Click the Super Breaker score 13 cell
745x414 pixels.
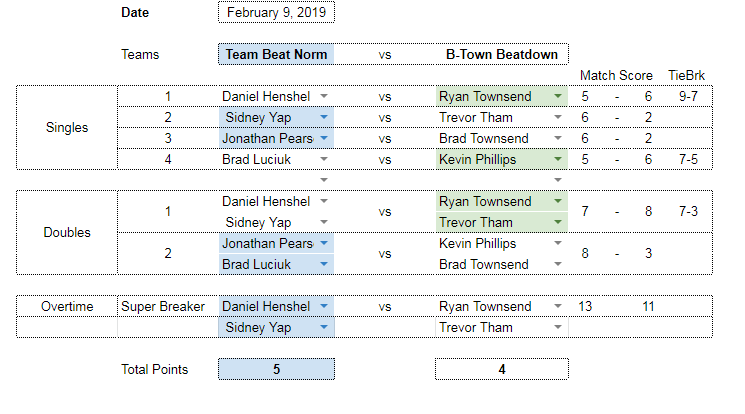tap(585, 307)
